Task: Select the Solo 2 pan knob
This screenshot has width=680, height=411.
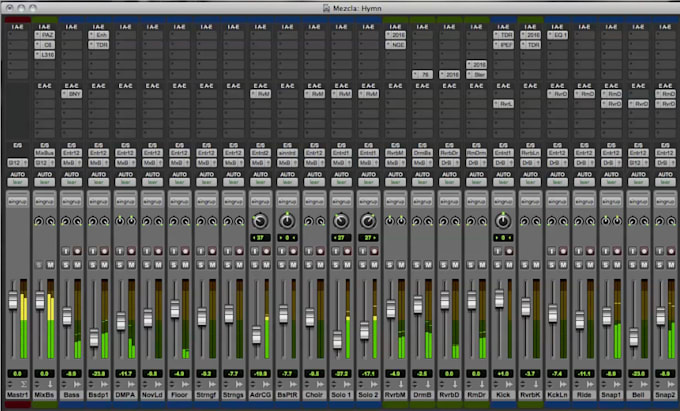Action: [x=368, y=221]
